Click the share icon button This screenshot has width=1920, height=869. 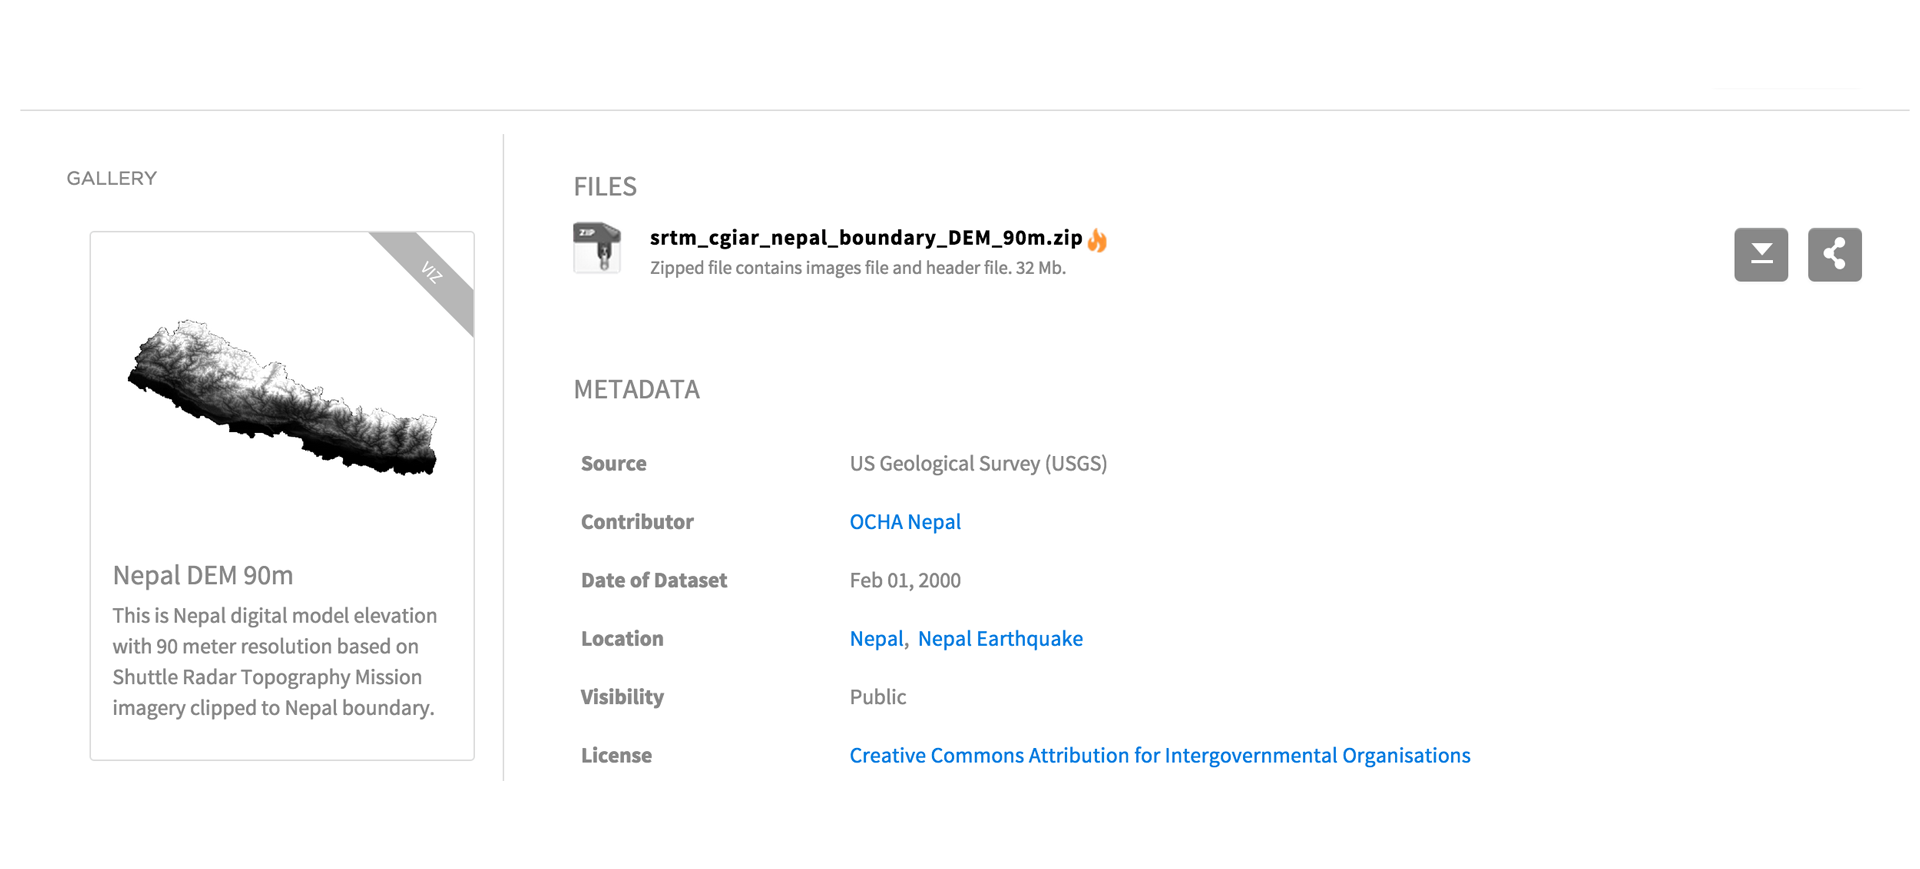[x=1834, y=255]
